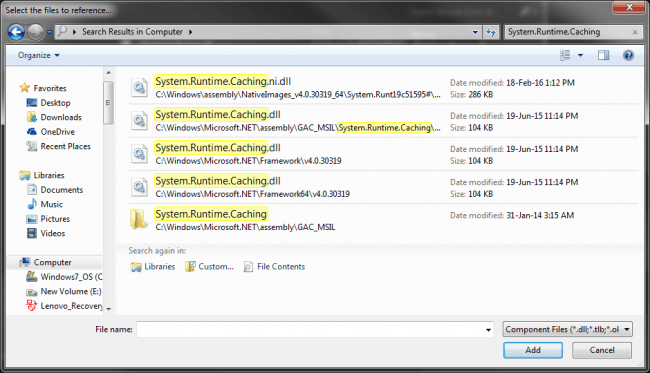The height and width of the screenshot is (373, 650).
Task: Open the address bar history dropdown
Action: tap(475, 32)
